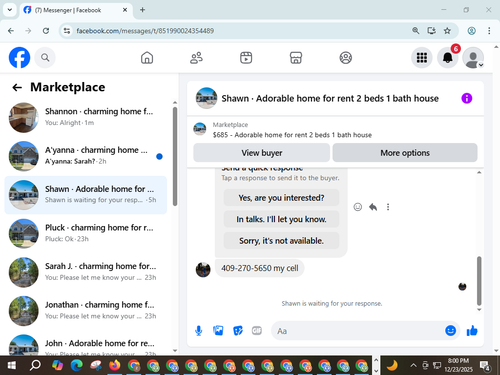
Task: Open Facebook search magnifier
Action: pos(45,58)
